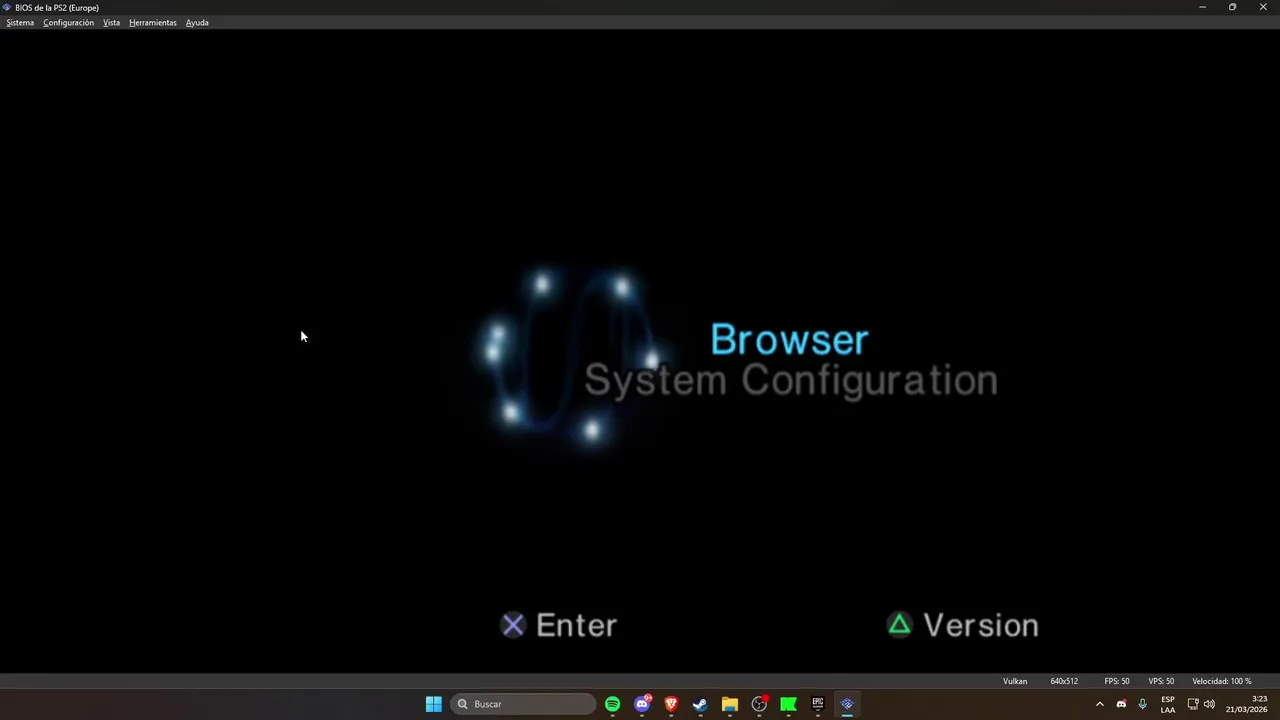Viewport: 1280px width, 720px height.
Task: Open File Explorer from the taskbar
Action: [x=730, y=704]
